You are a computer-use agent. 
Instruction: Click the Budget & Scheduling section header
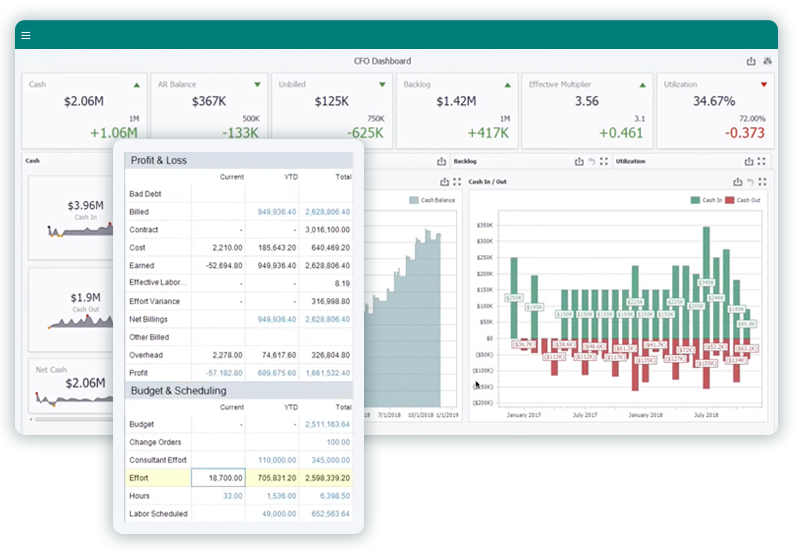point(239,391)
